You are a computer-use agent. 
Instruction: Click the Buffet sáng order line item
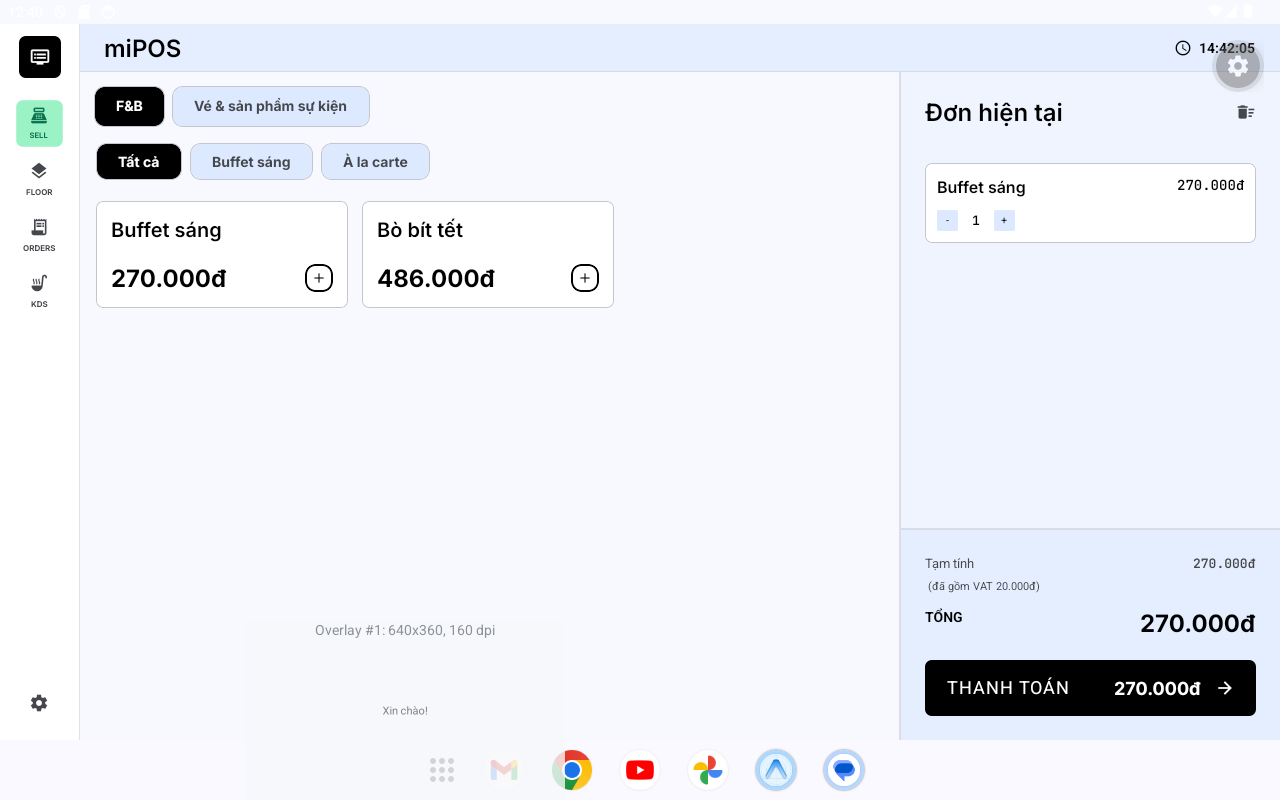click(x=1090, y=203)
